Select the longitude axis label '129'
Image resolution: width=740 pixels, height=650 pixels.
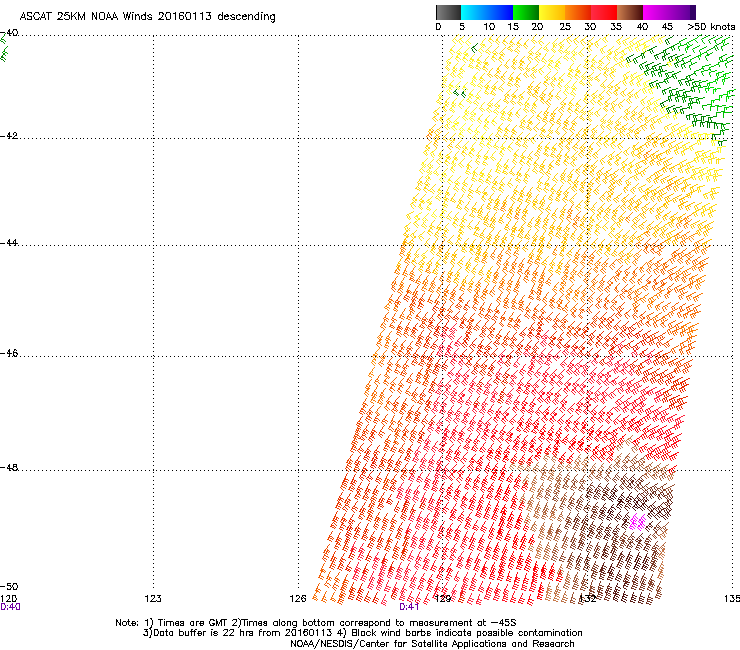coord(443,599)
